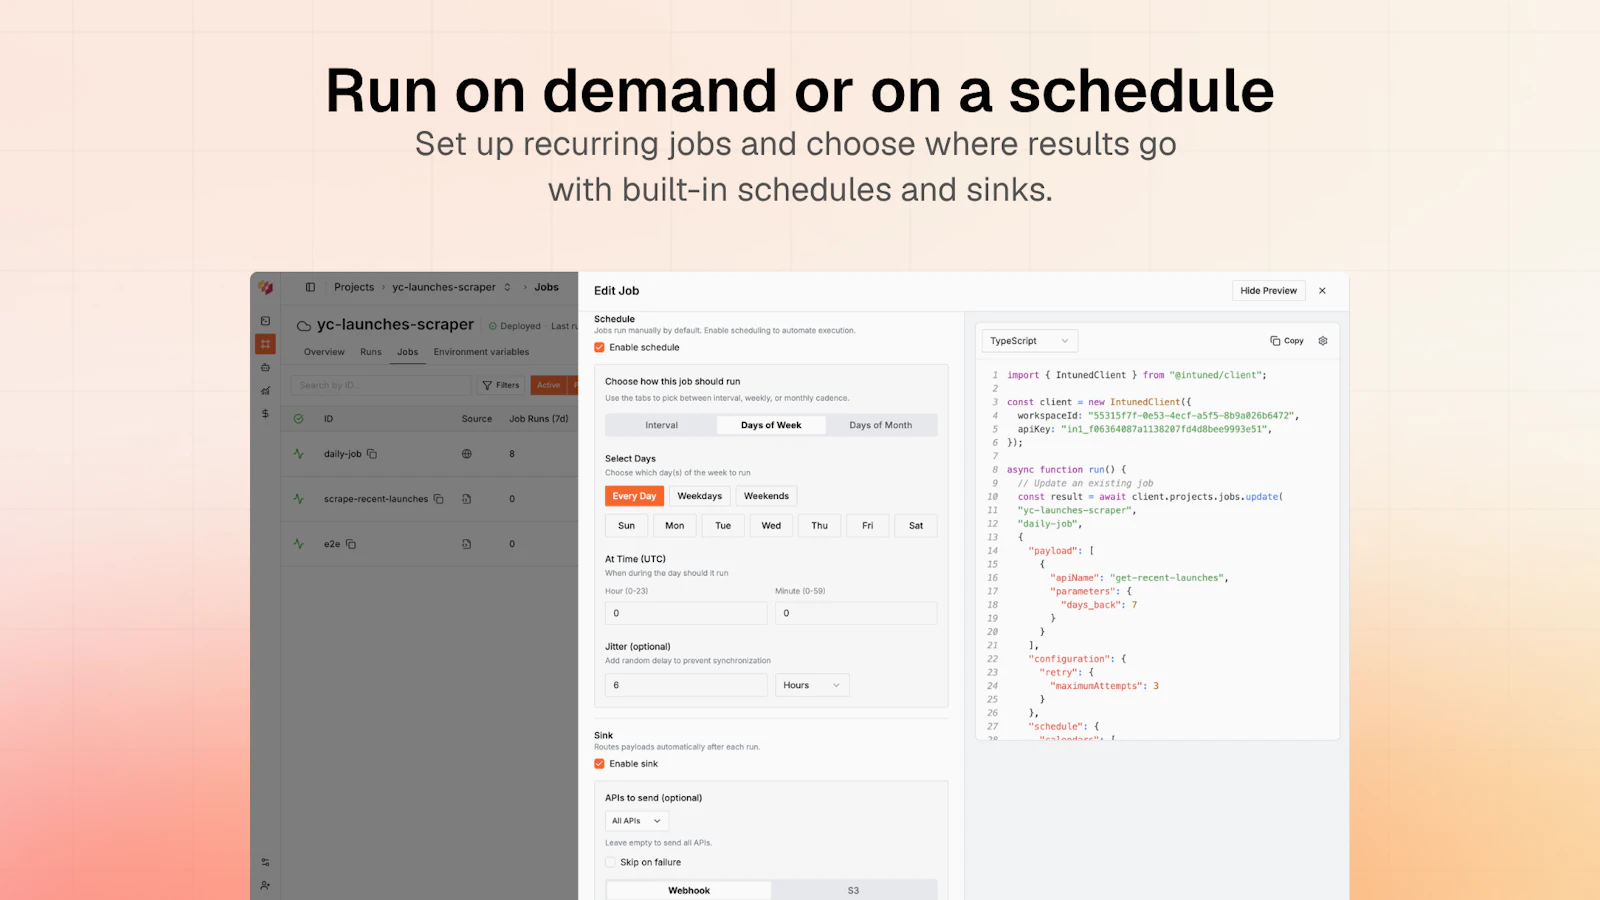Screen dimensions: 1600x900
Task: Open the daily-job row
Action: click(430, 454)
